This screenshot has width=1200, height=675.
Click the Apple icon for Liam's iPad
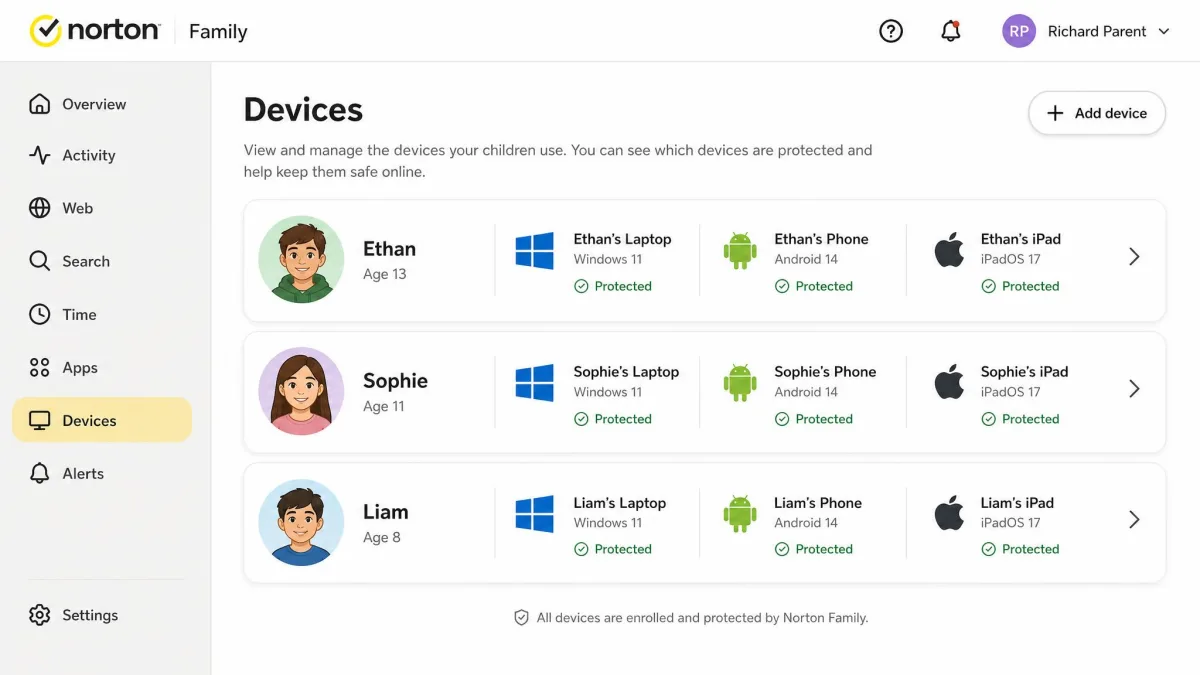(949, 513)
